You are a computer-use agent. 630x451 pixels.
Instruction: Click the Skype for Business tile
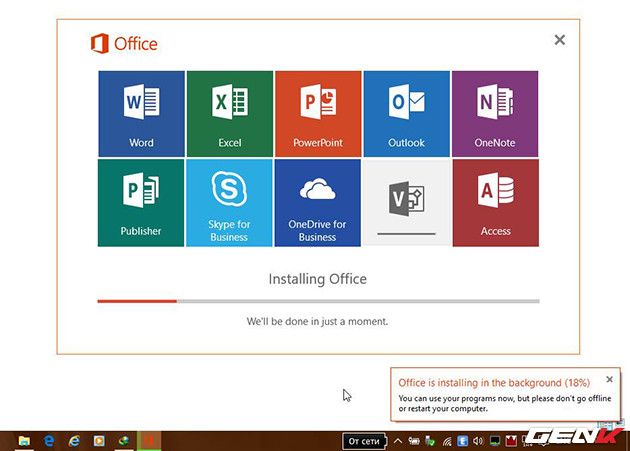229,203
